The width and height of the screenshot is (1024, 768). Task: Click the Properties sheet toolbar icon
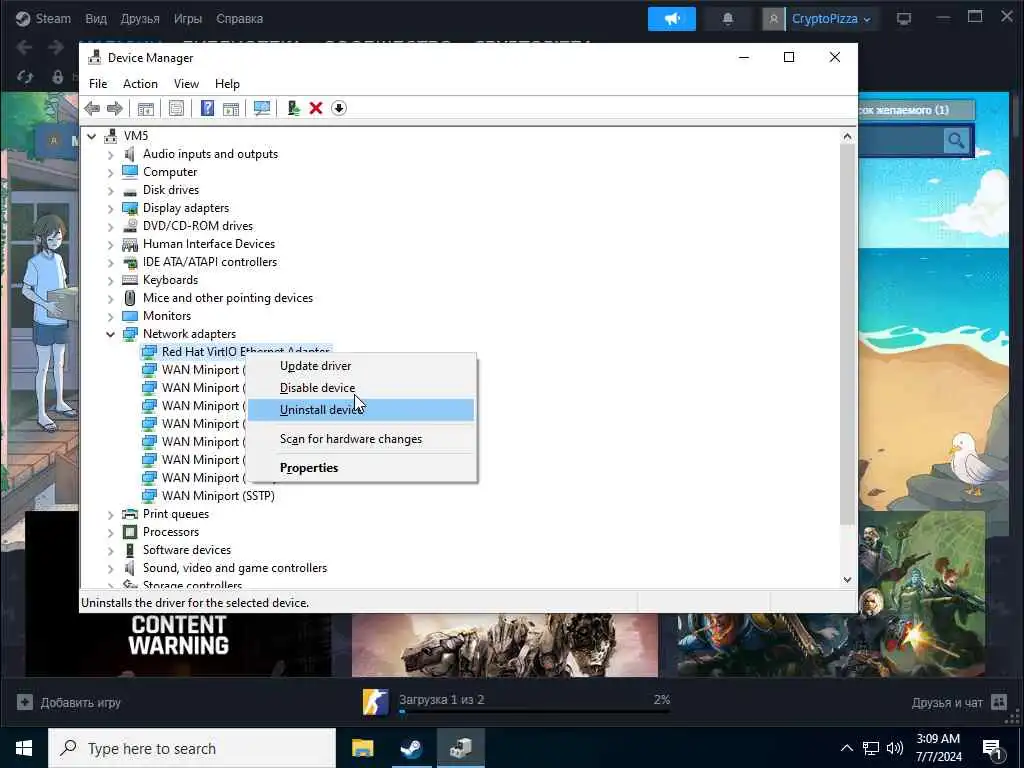[x=176, y=108]
